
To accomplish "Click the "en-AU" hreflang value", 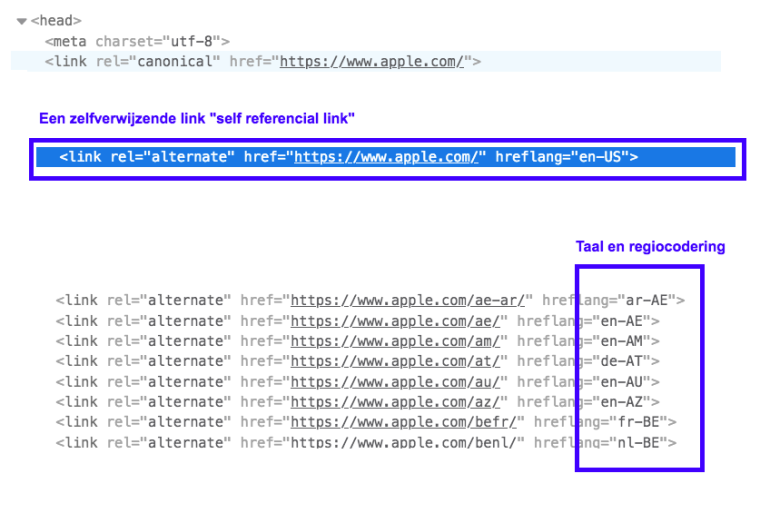I will coord(622,381).
